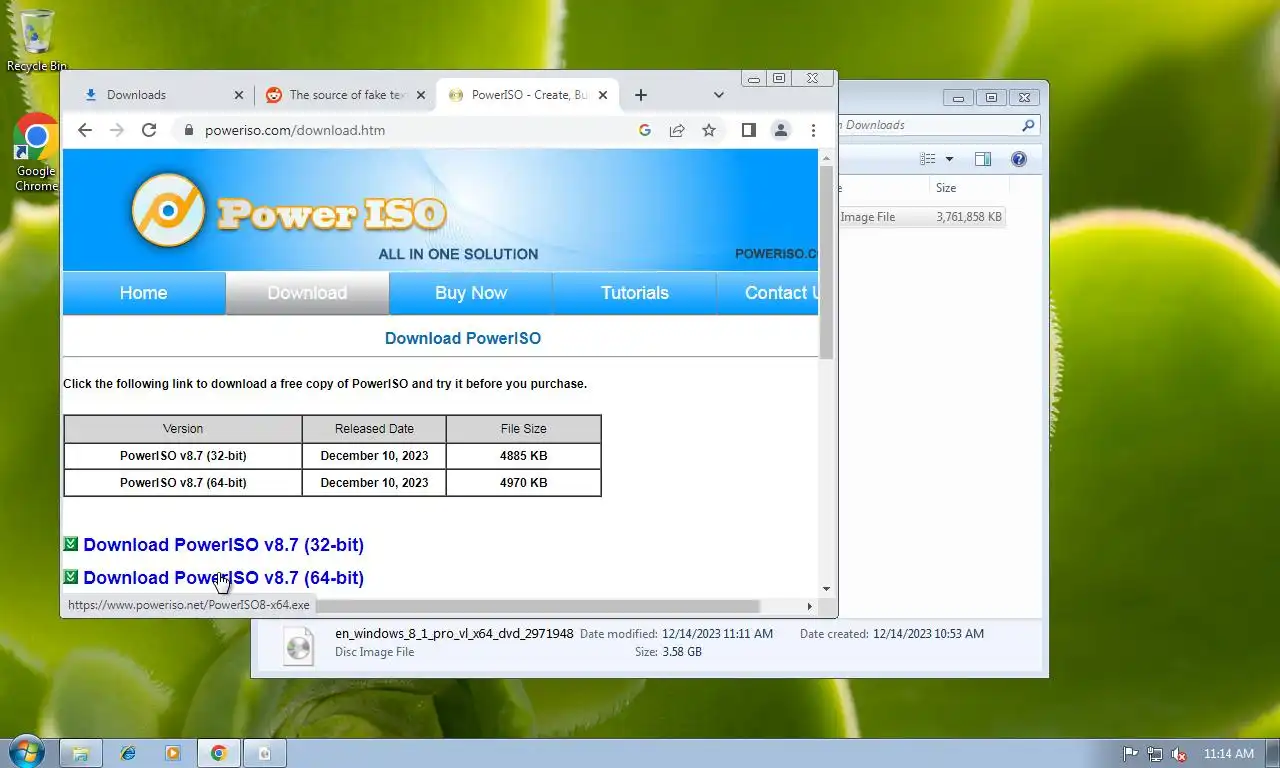This screenshot has height=768, width=1280.
Task: Click PowerISO v8.7 (64-bit) table cell
Action: (x=183, y=483)
